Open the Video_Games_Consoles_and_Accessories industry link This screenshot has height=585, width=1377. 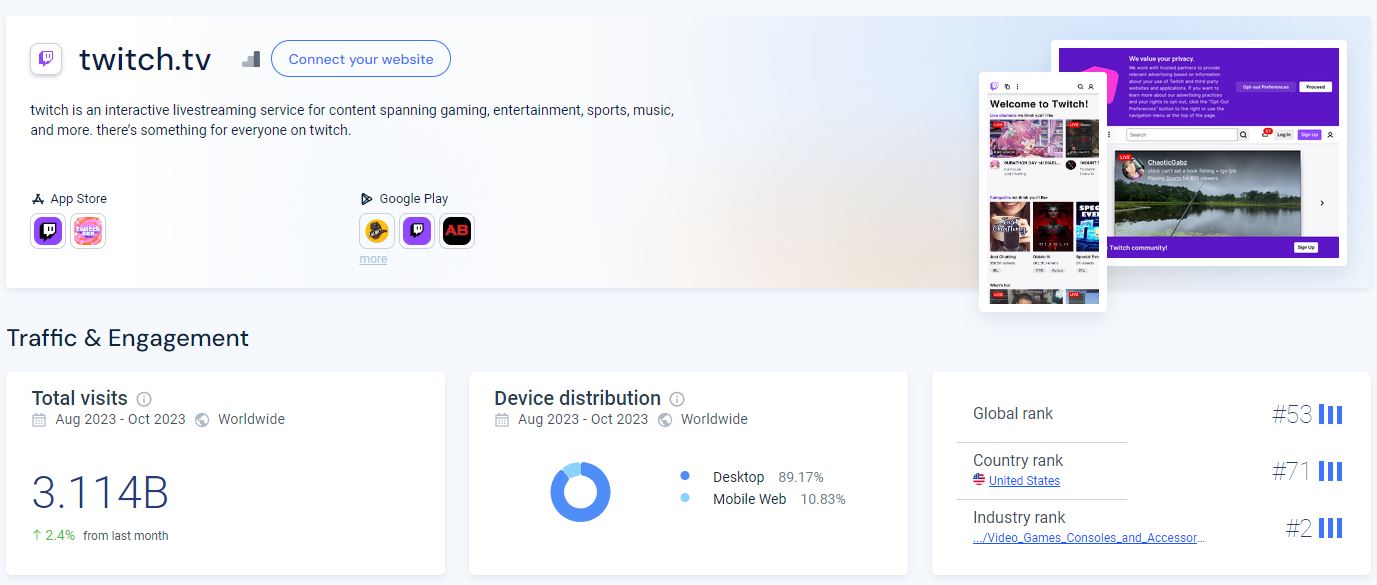[1089, 538]
